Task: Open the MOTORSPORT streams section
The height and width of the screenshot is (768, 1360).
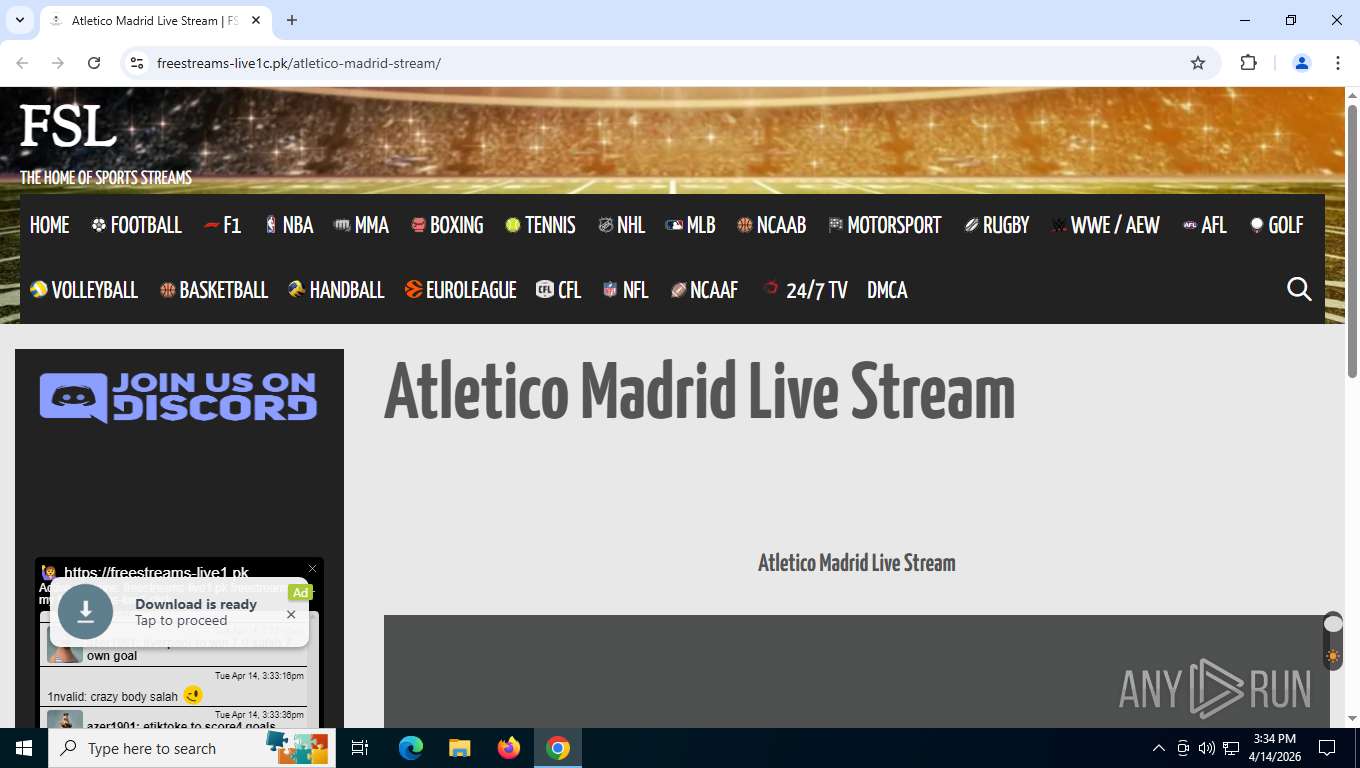Action: pos(885,225)
